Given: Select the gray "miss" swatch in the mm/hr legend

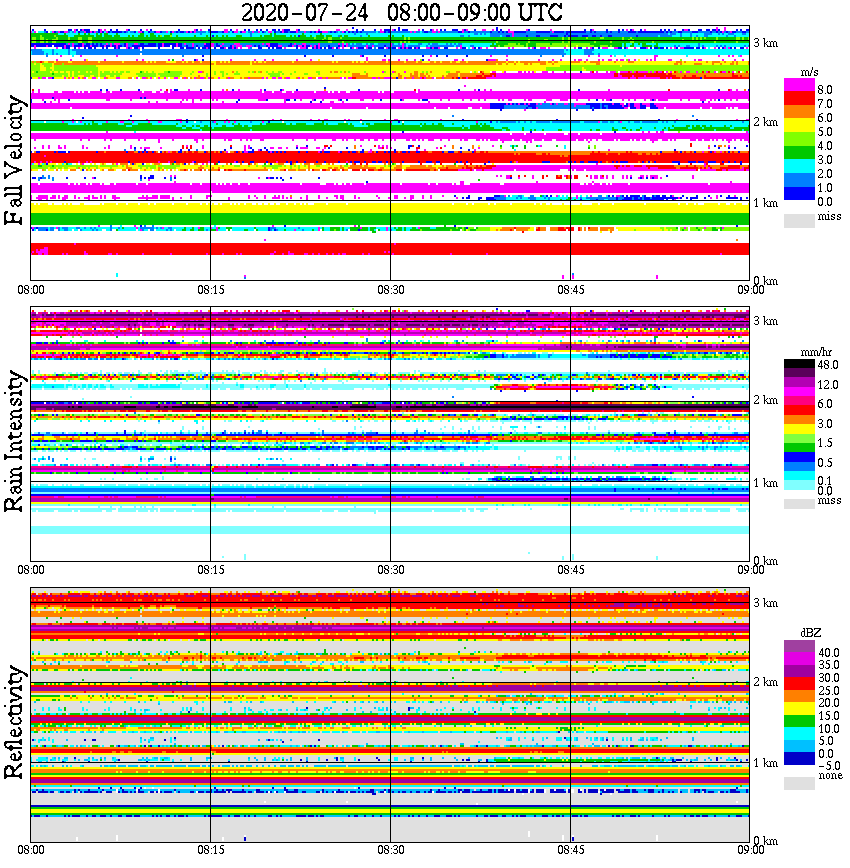Looking at the screenshot, I should point(799,504).
